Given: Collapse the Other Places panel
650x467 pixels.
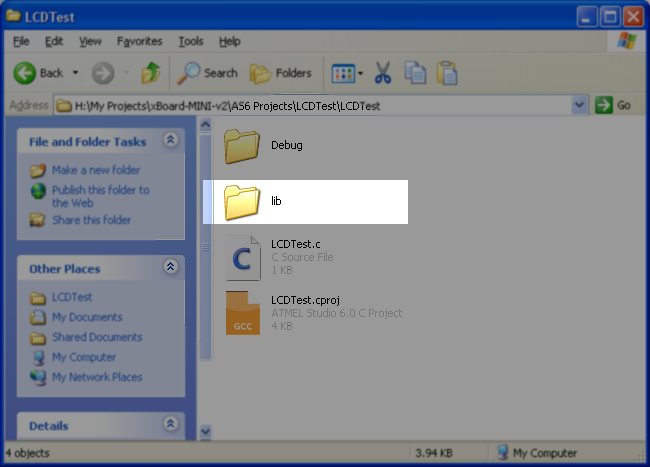Looking at the screenshot, I should pos(170,266).
